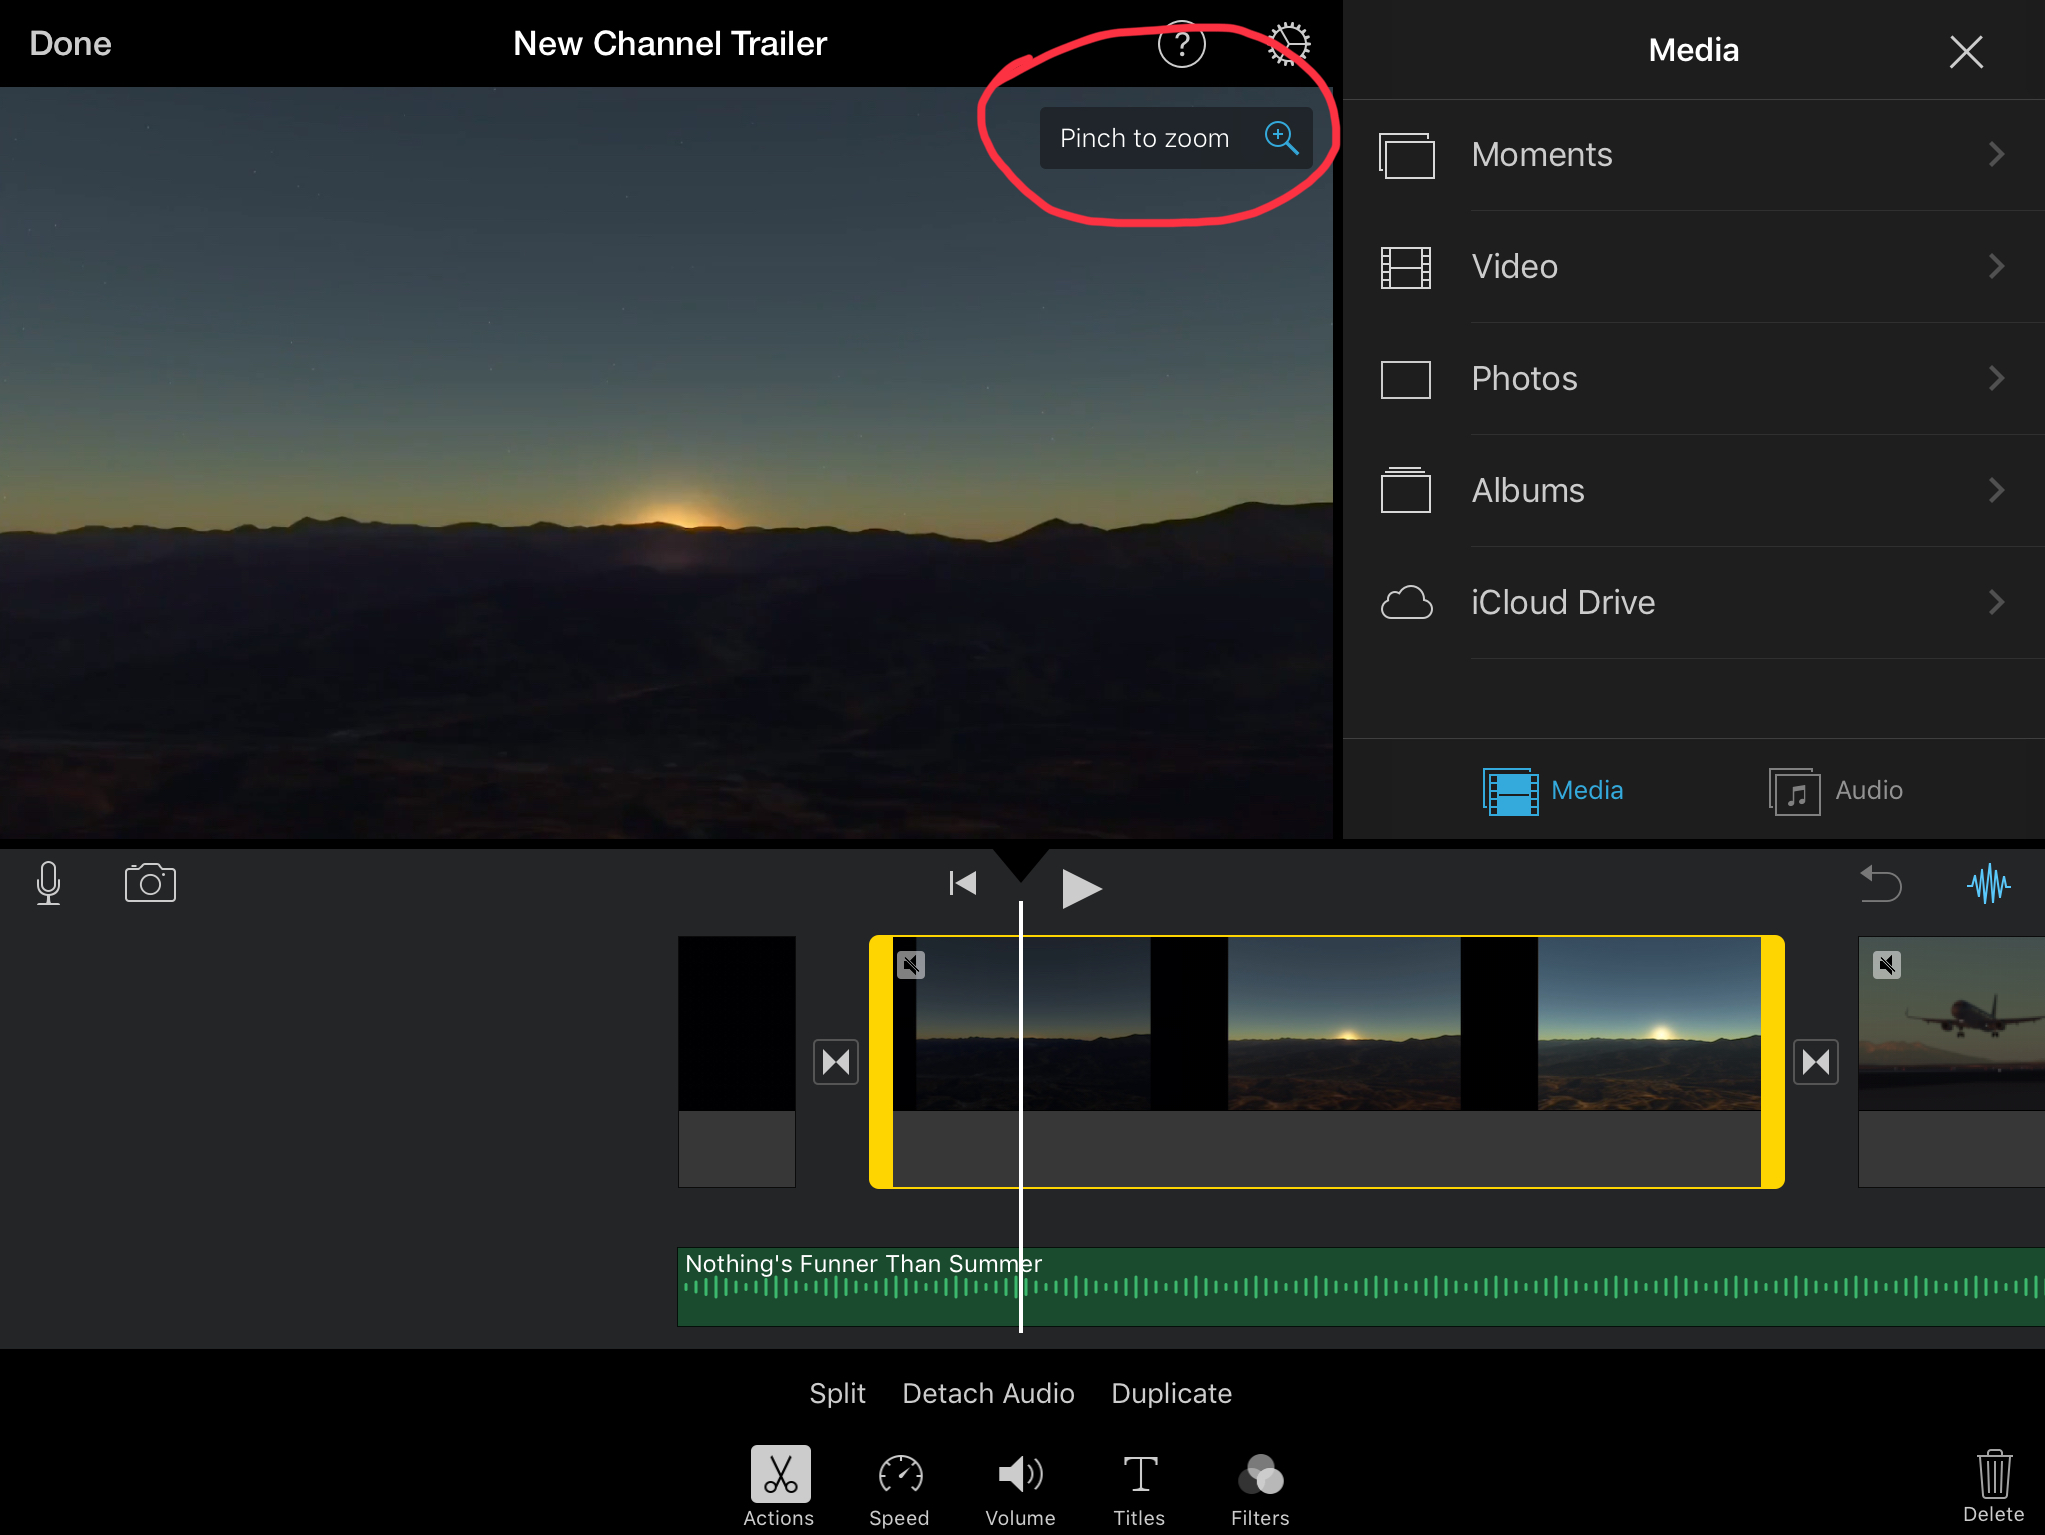Toggle mute badge on the airplane clip

pyautogui.click(x=1886, y=965)
